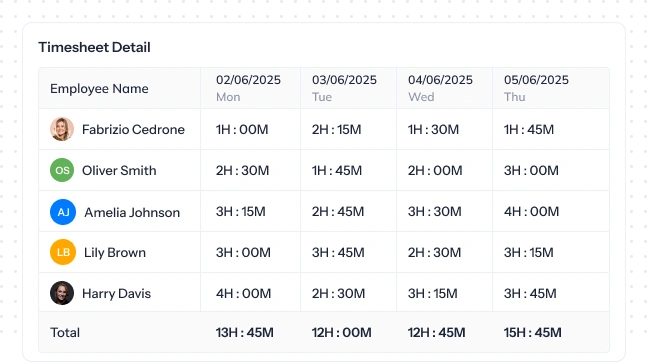
Task: Click Fabrizio Cedrone's profile photo avatar
Action: click(62, 129)
